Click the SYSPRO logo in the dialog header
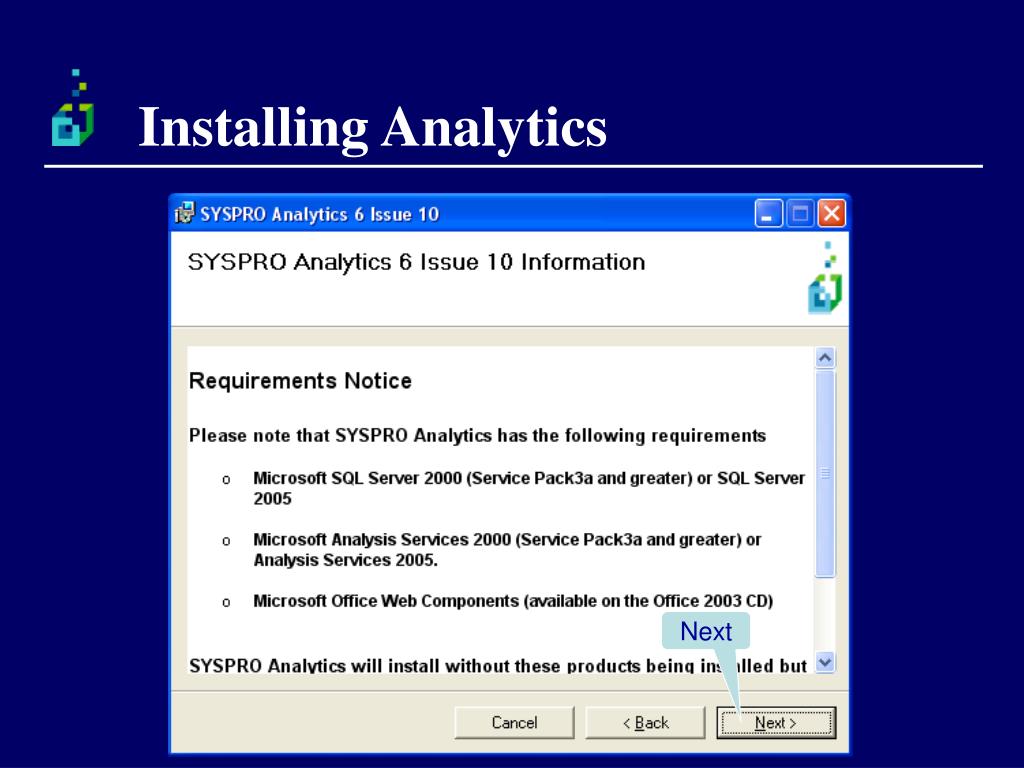Screen dimensions: 1024x768 825,278
